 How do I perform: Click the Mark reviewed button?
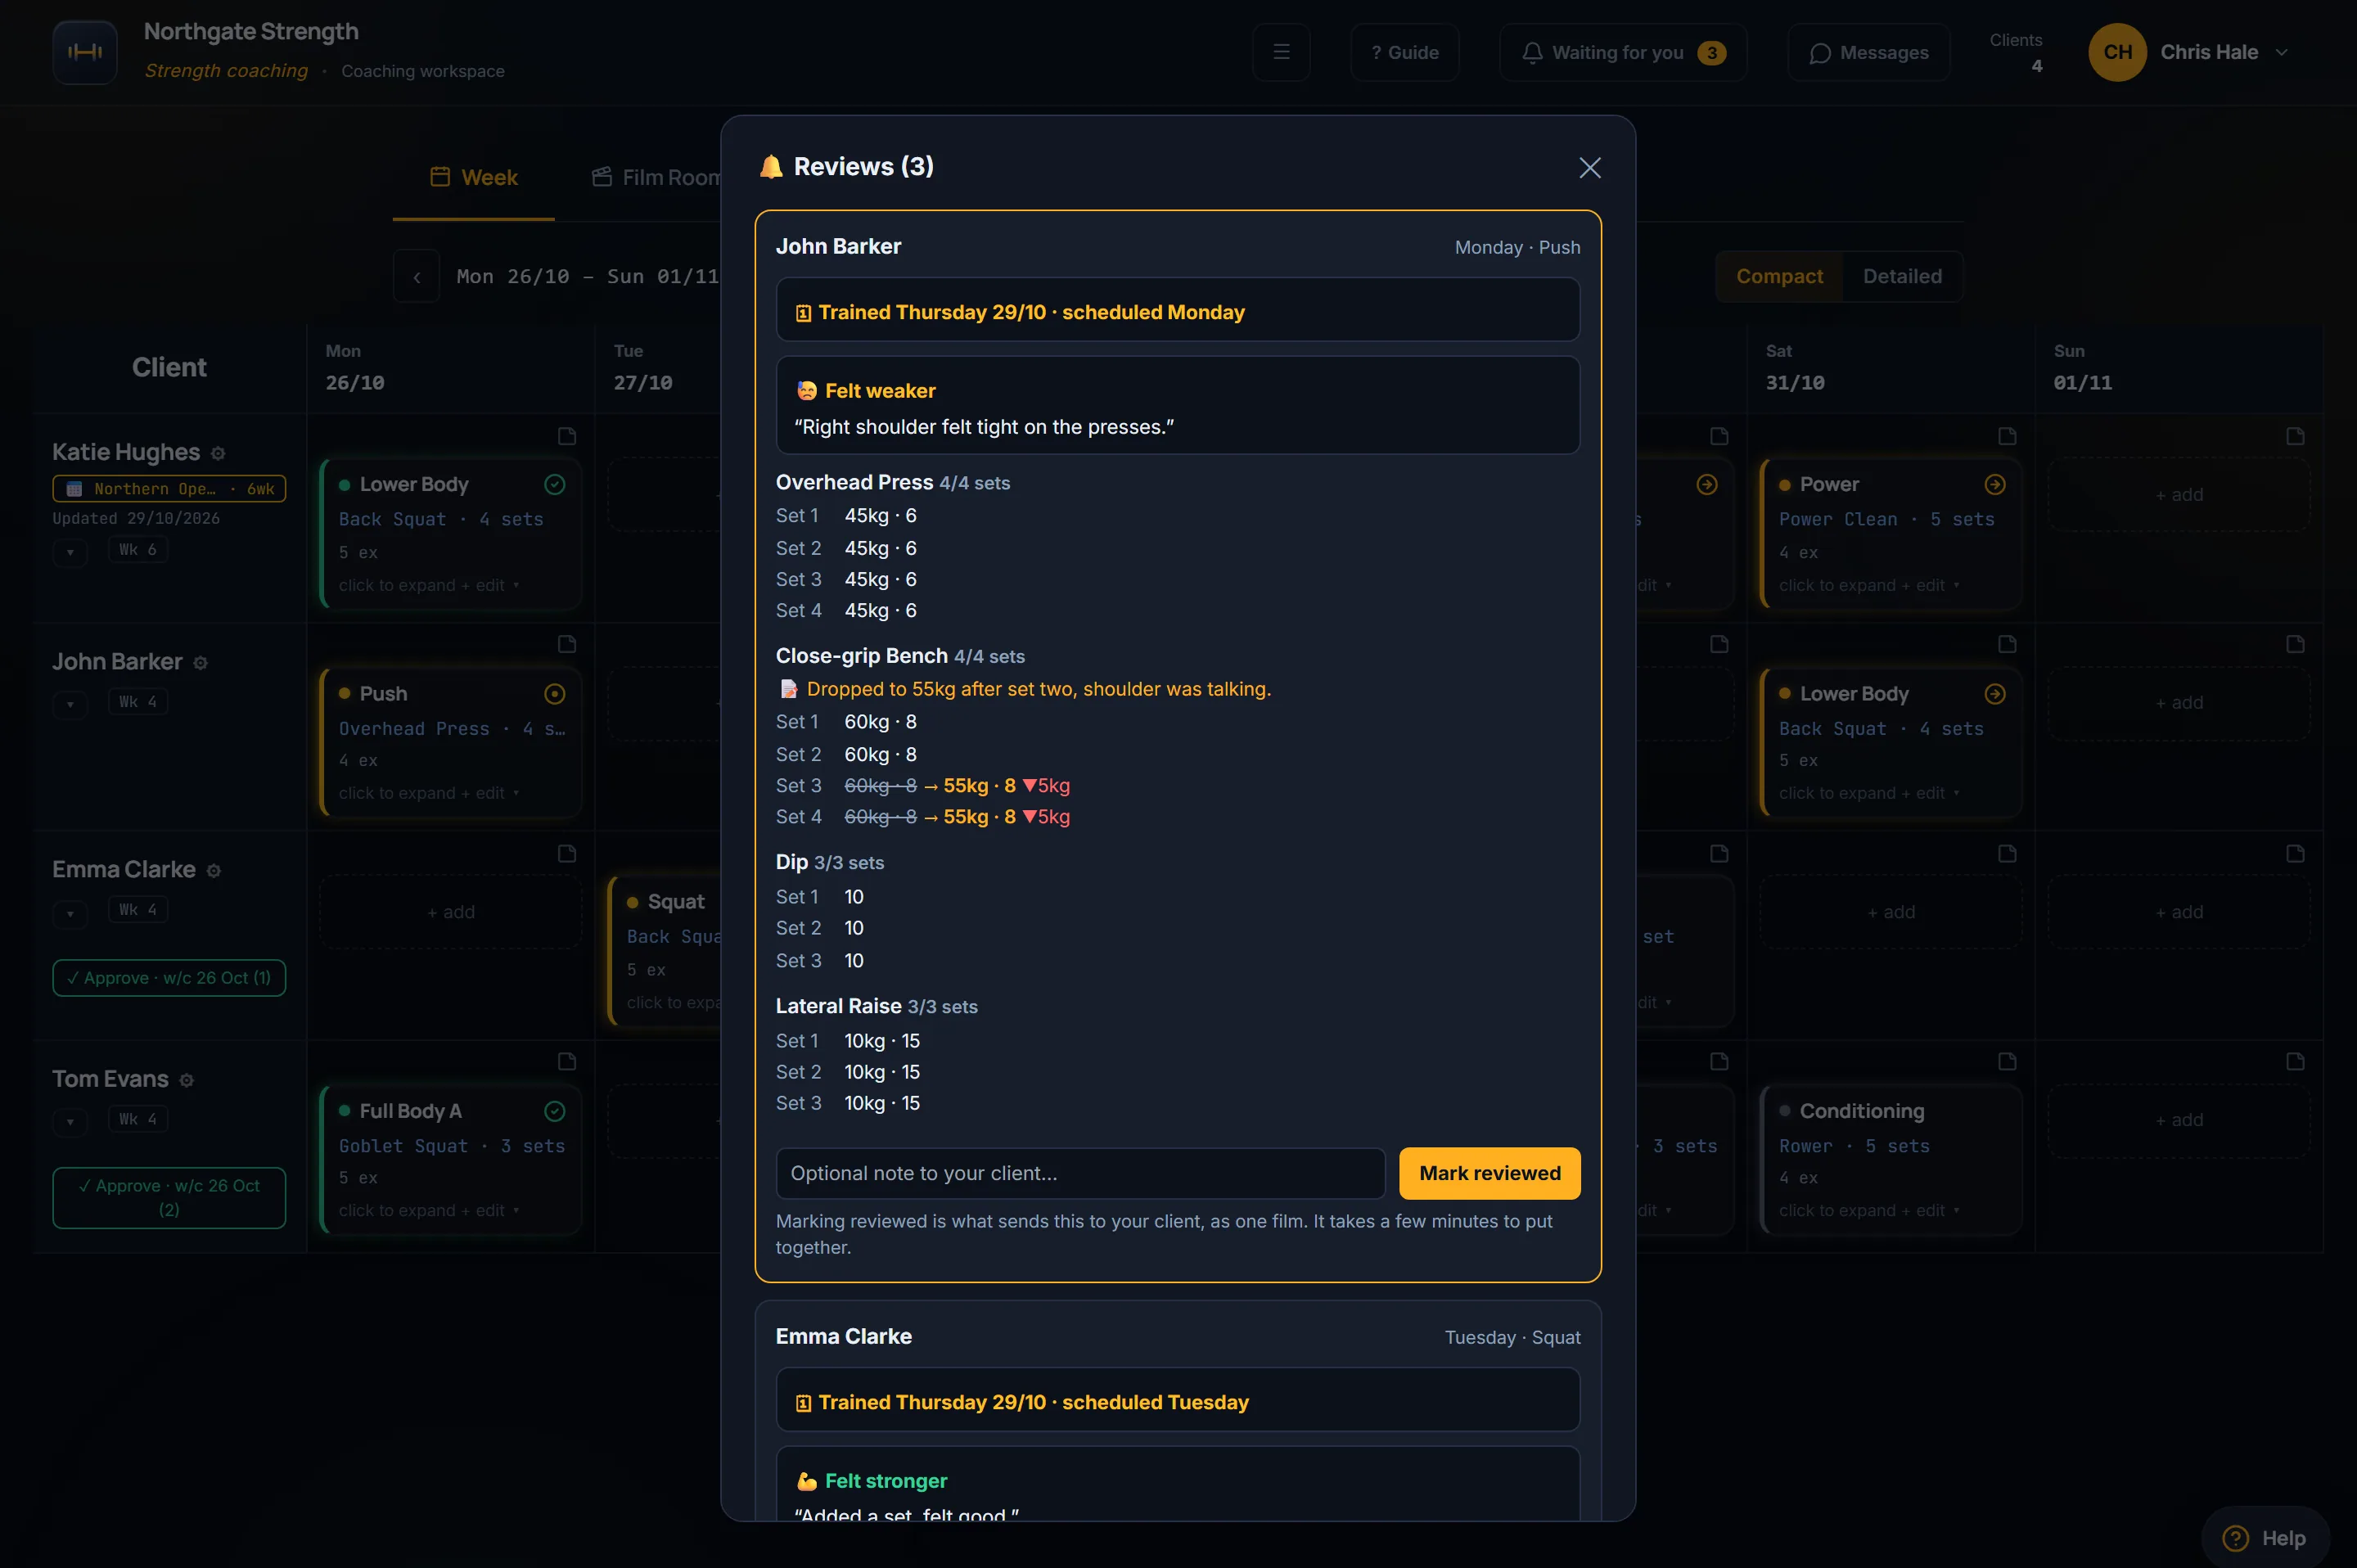[1489, 1173]
